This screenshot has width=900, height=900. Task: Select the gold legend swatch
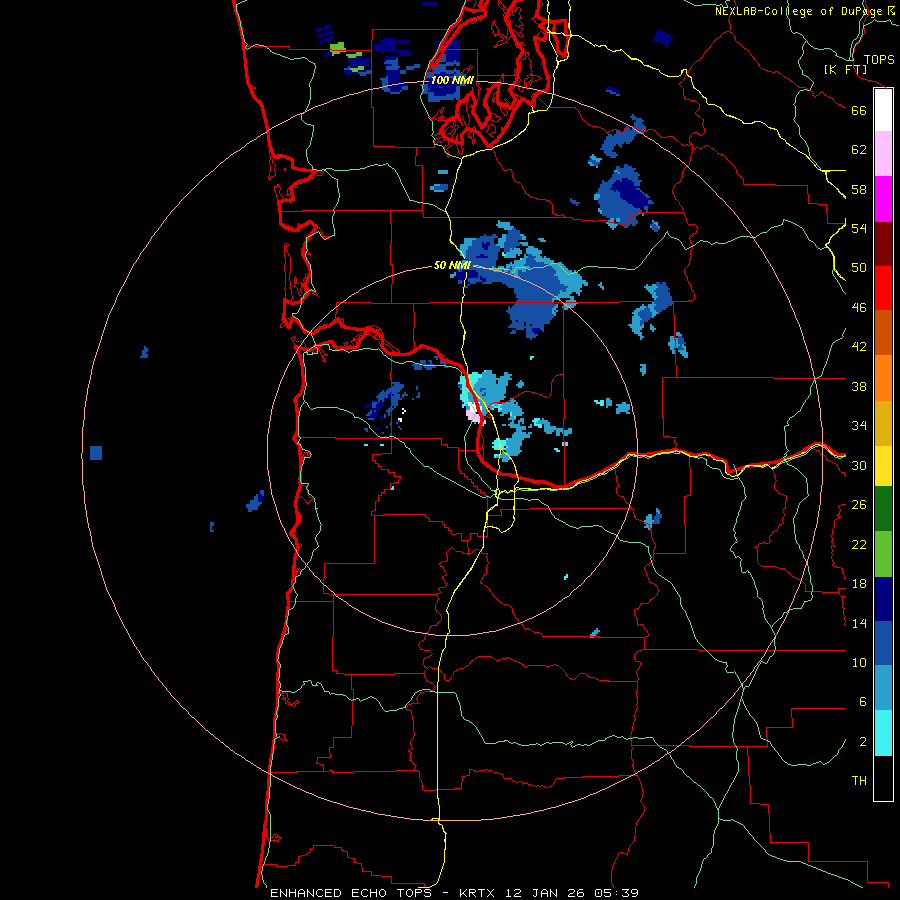pyautogui.click(x=883, y=423)
